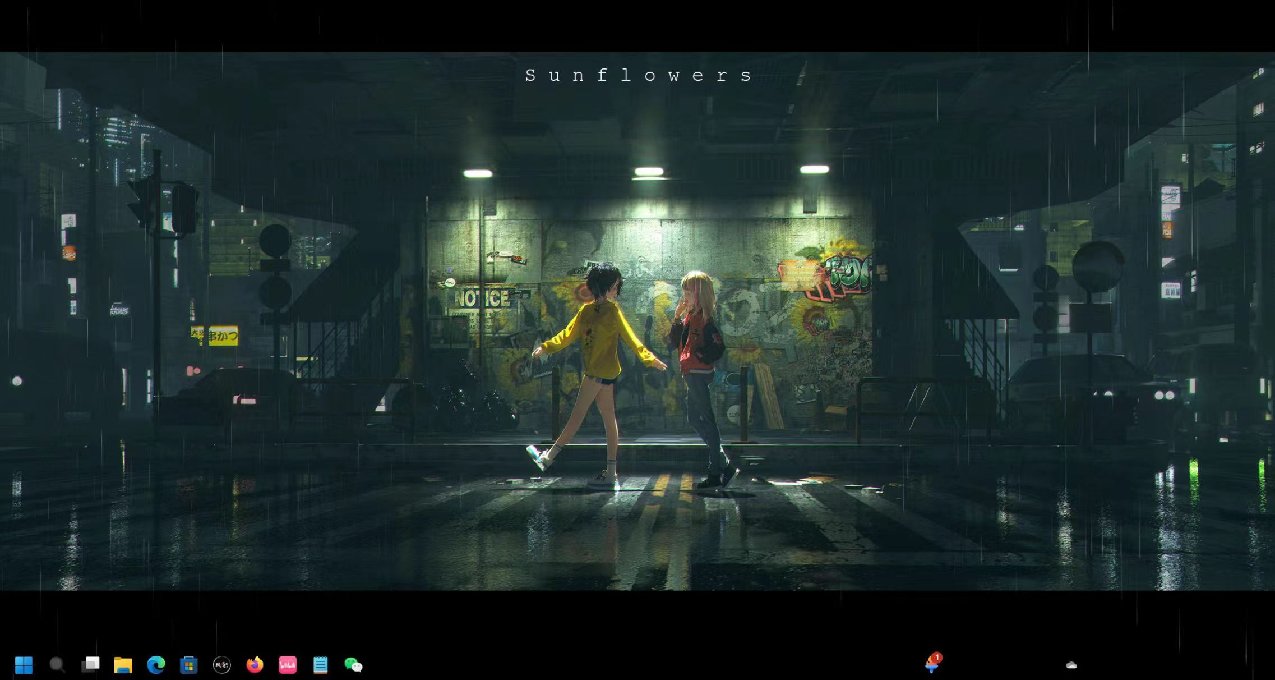
Task: Click the tray icon with the red notification badge
Action: tap(933, 663)
